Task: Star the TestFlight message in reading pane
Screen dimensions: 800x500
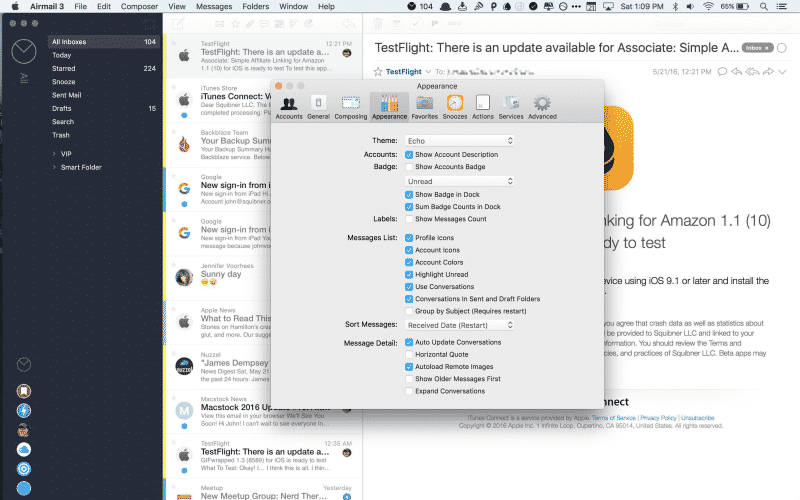Action: (378, 72)
